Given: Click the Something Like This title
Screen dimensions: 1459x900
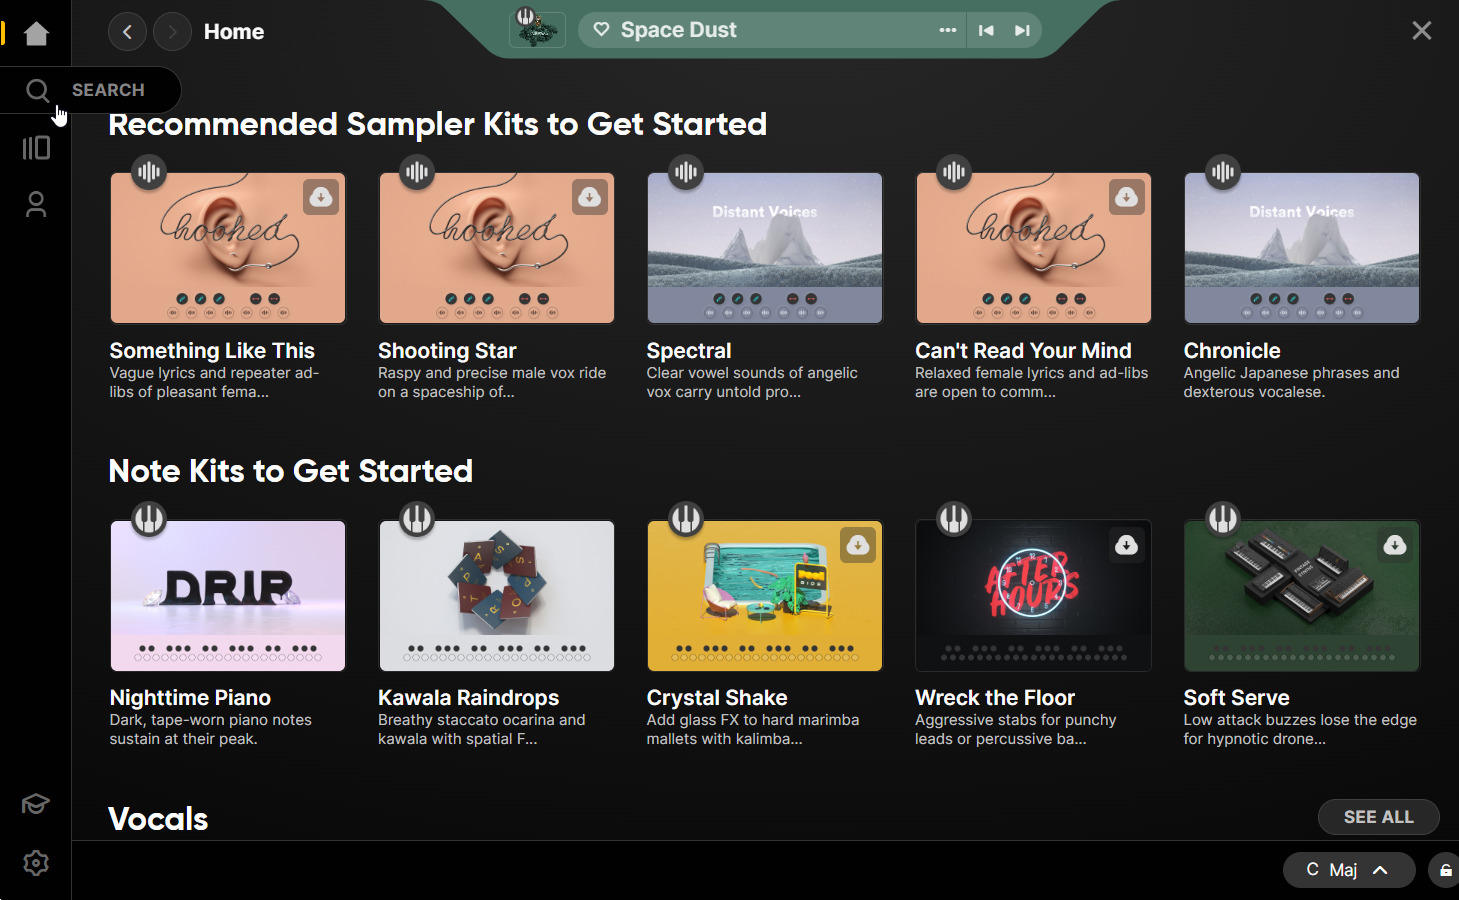Looking at the screenshot, I should click(212, 351).
